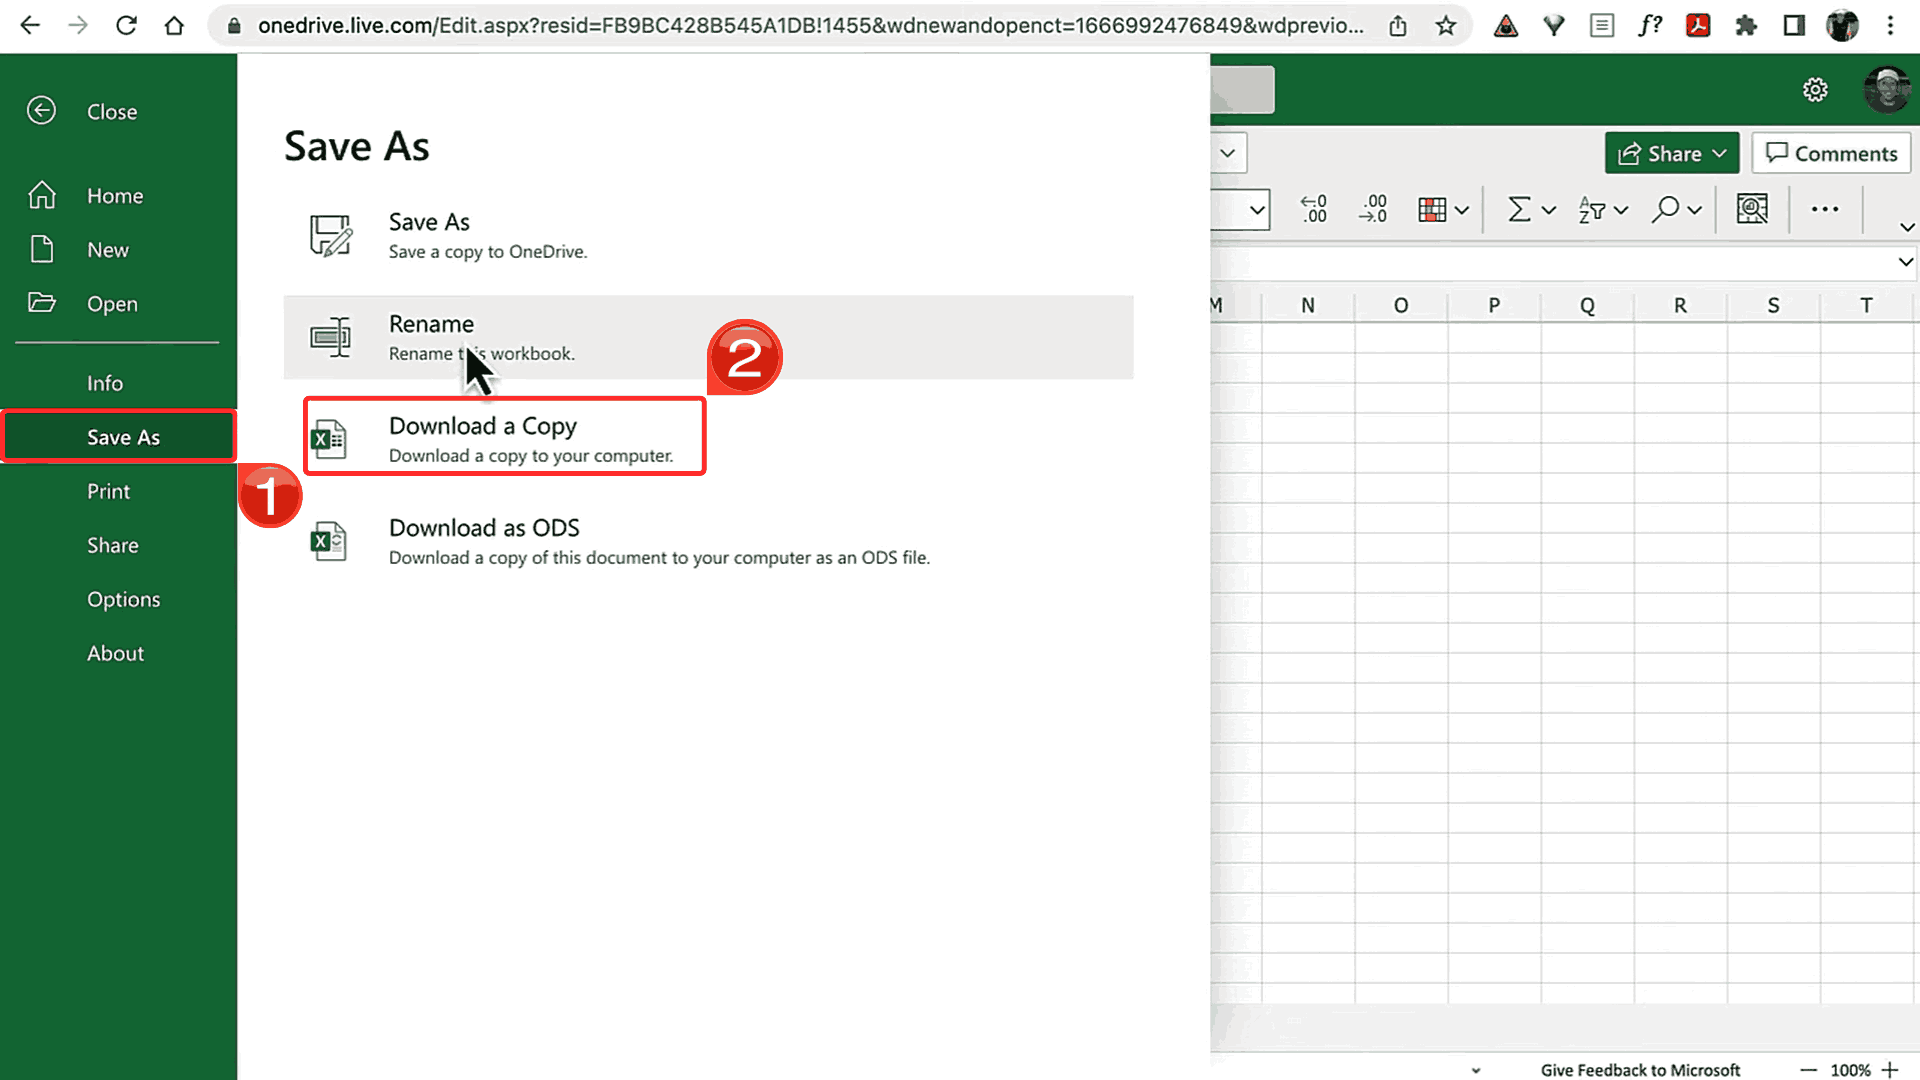Click the Sort & Filter icon
The width and height of the screenshot is (1920, 1080).
1591,209
